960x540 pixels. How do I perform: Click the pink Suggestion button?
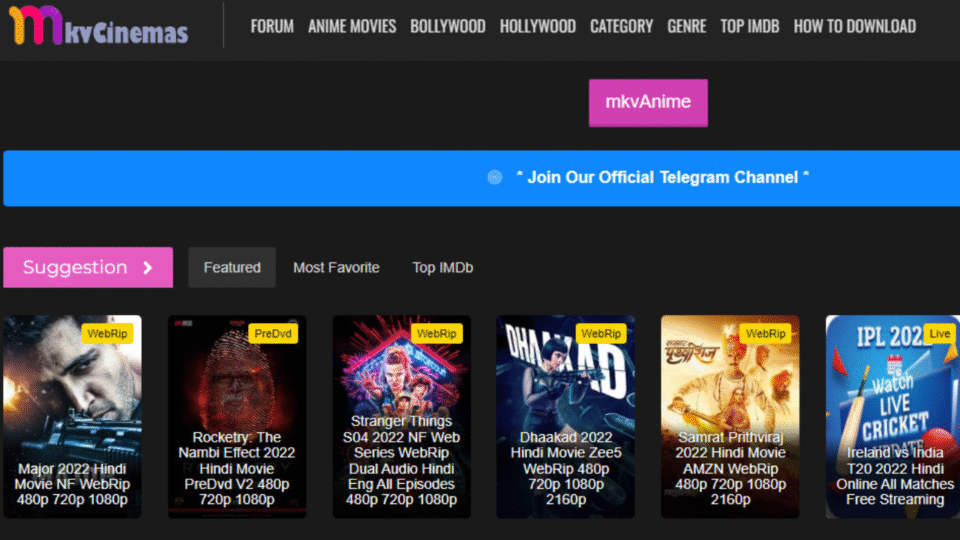(x=88, y=268)
